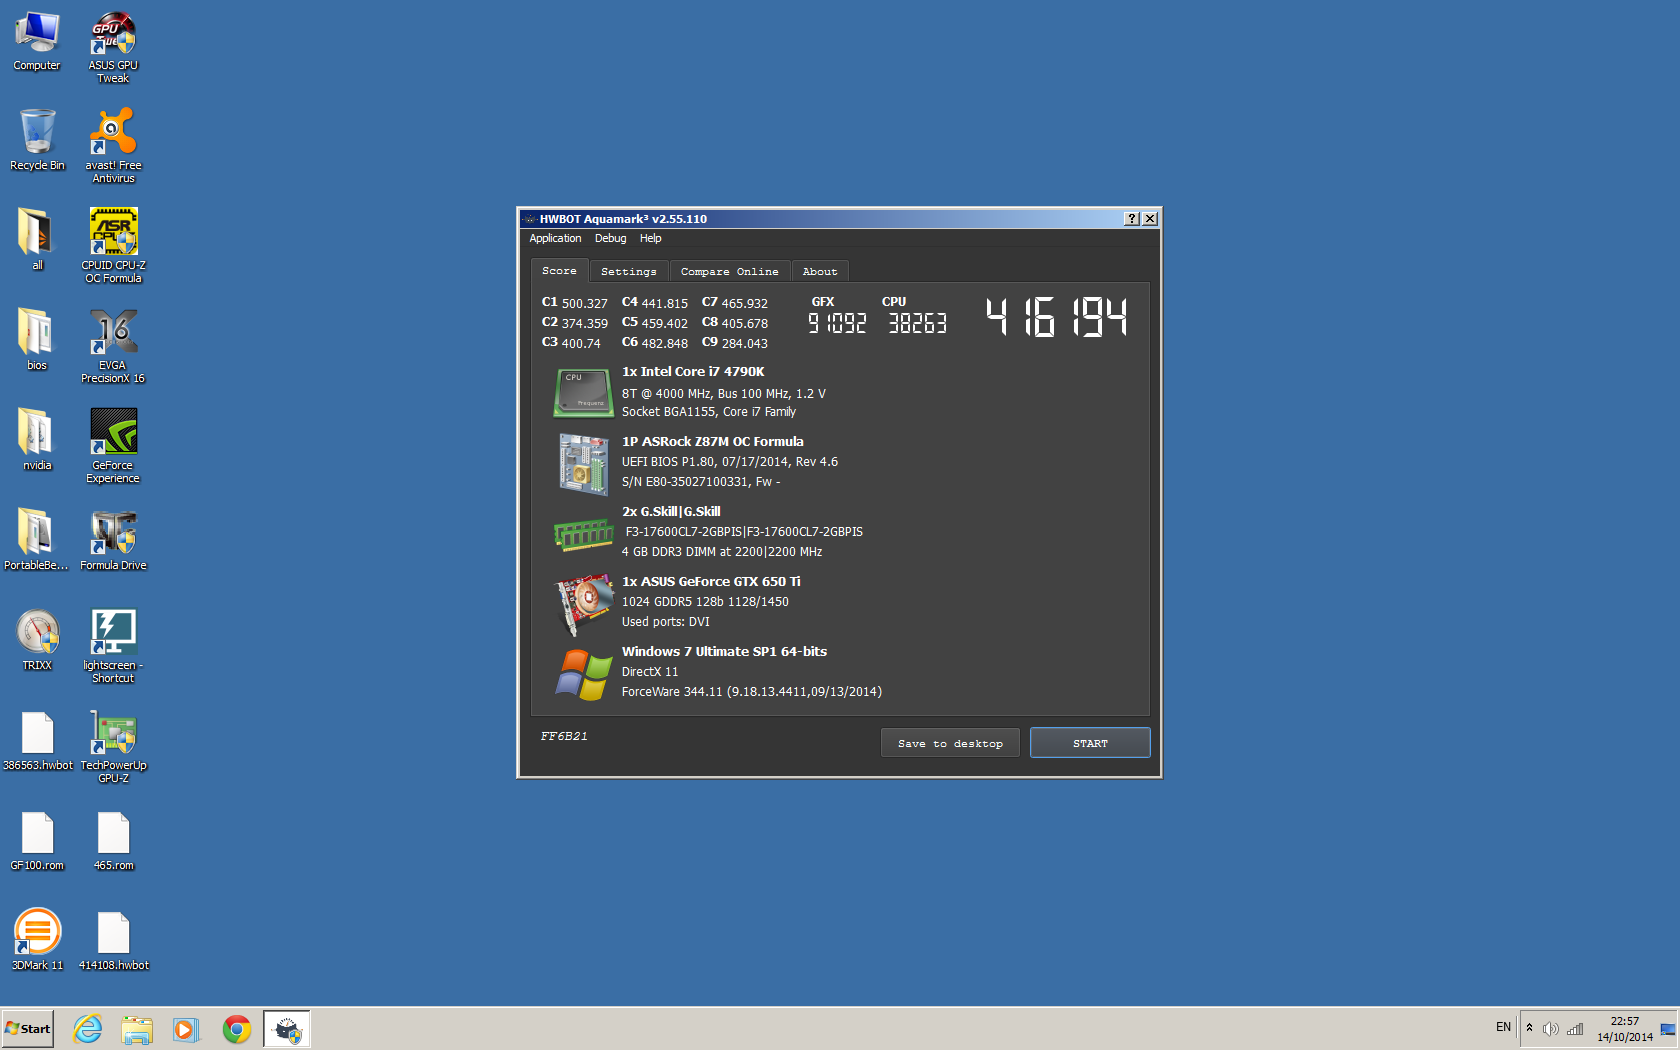
Task: Launch EVGA PrecisionX 16
Action: (113, 346)
